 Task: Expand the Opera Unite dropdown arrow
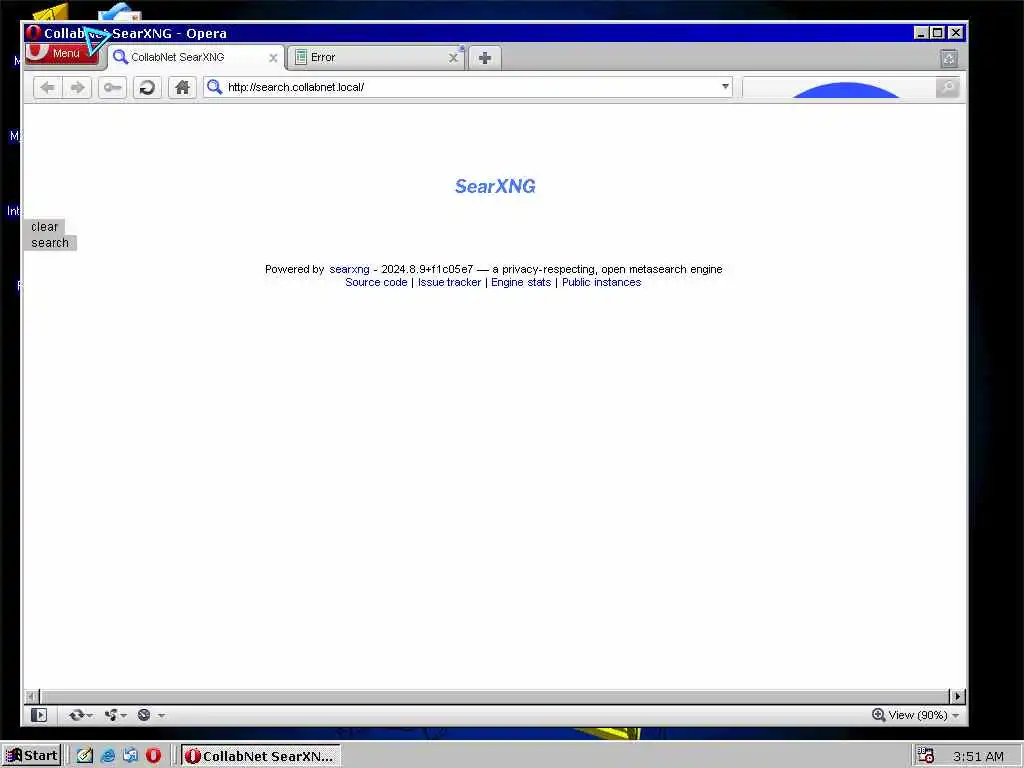123,716
